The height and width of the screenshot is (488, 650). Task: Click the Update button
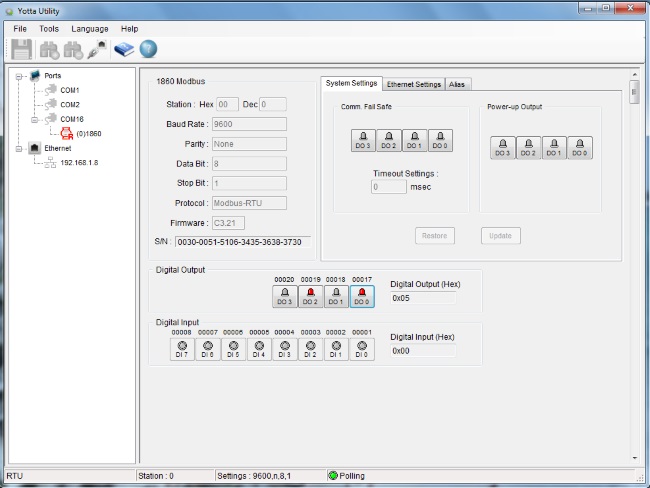pyautogui.click(x=500, y=236)
